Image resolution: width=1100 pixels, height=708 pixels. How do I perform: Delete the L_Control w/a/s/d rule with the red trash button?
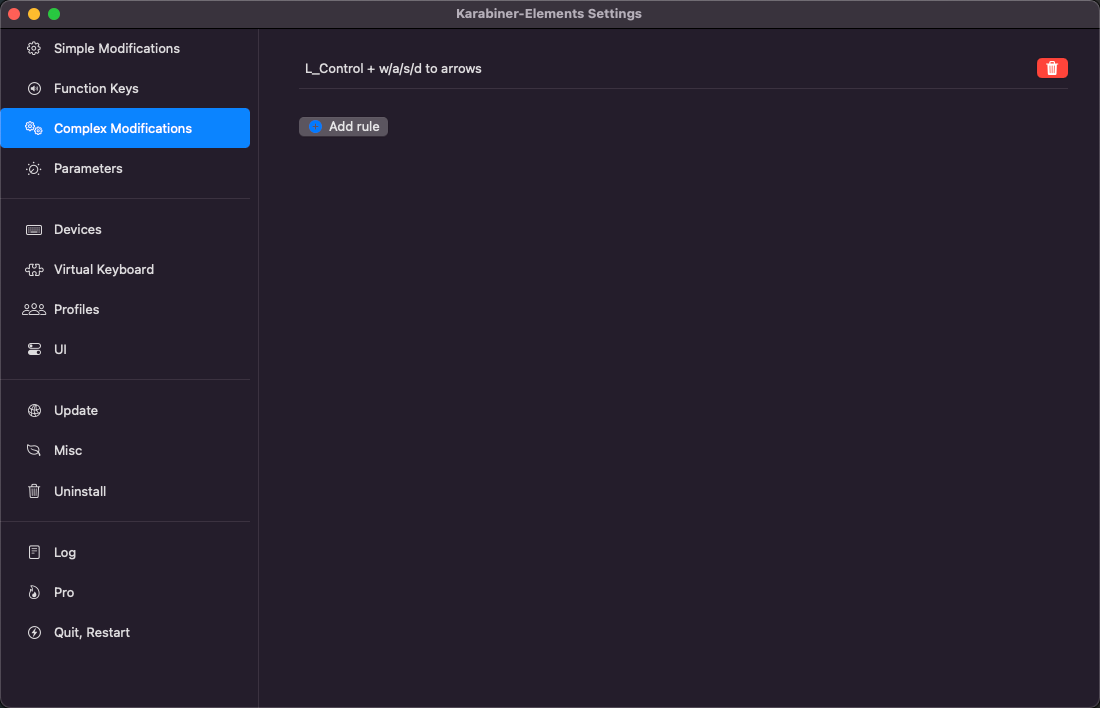1052,68
